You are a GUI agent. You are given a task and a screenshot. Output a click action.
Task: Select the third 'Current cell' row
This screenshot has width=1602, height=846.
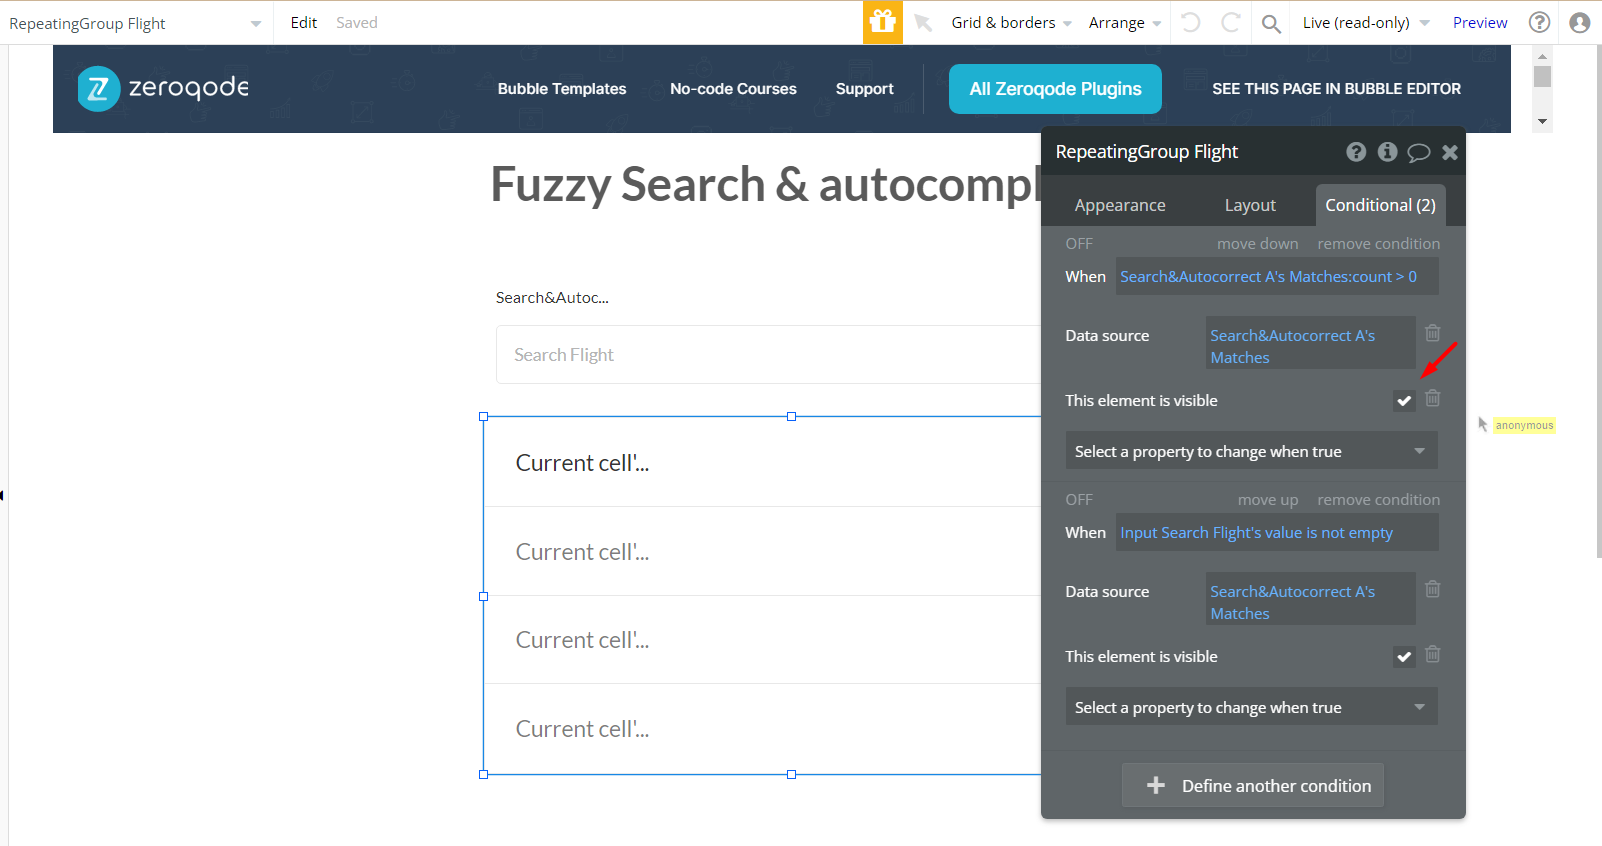coord(762,640)
